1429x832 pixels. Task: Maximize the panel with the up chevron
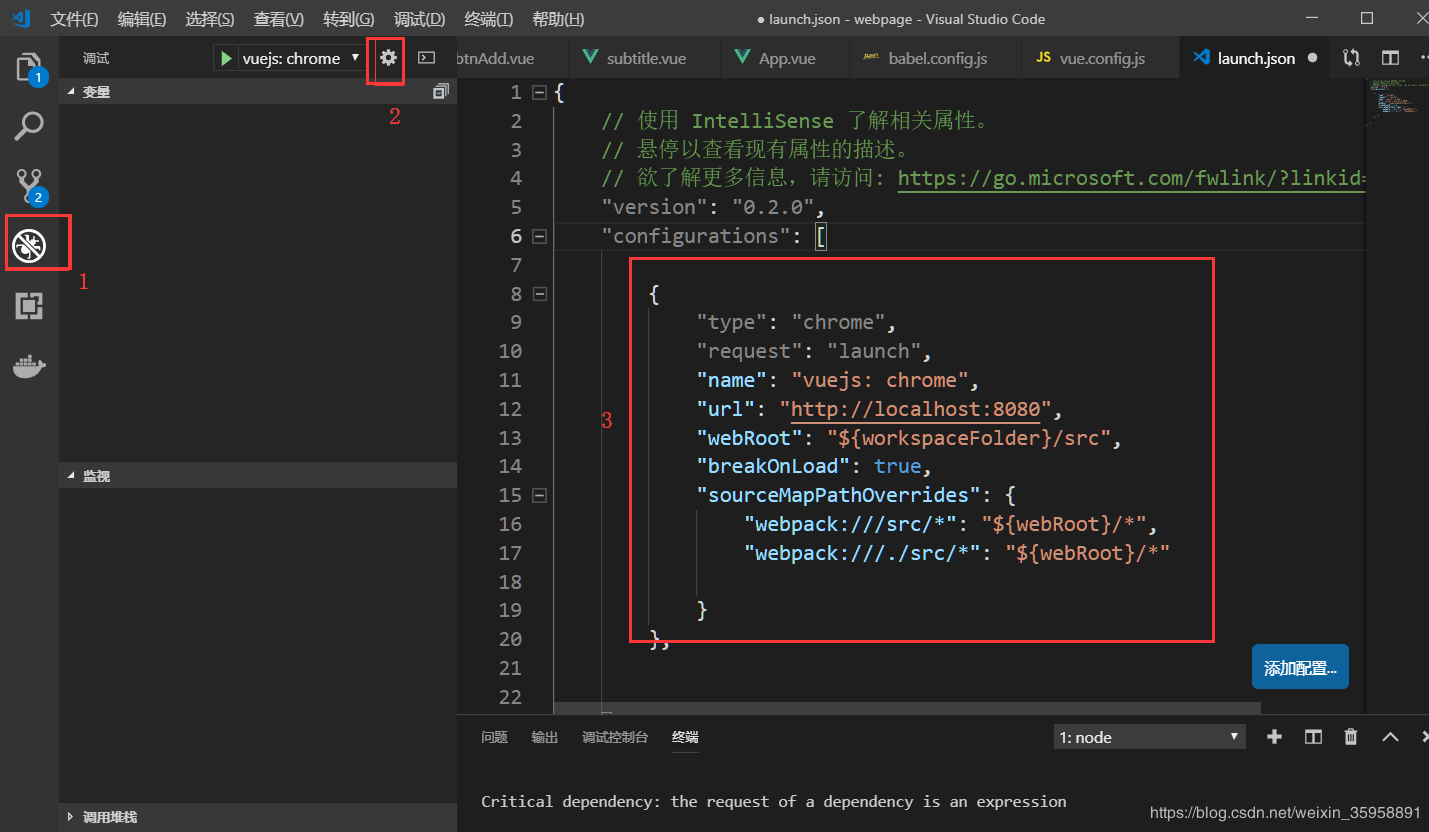point(1390,737)
